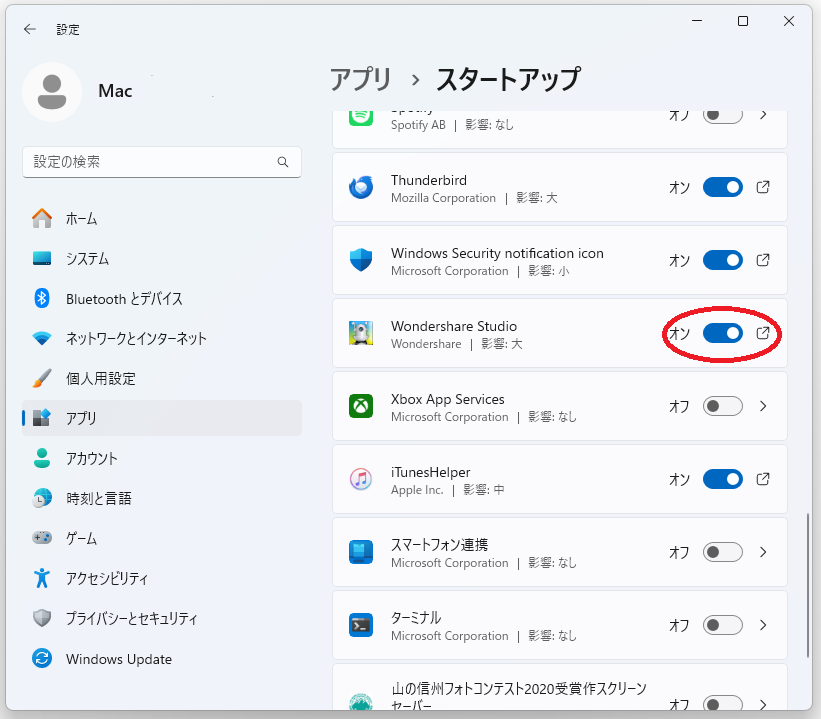Enable ターミナル startup toggle
Screen dimensions: 821x719
coord(723,625)
